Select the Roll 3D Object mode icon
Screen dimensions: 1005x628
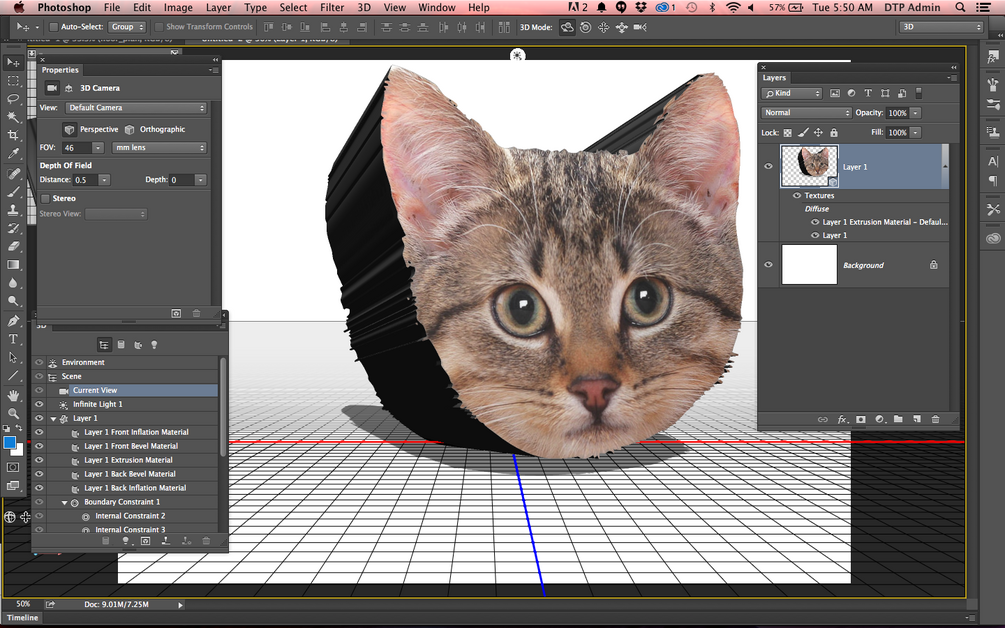coord(584,27)
